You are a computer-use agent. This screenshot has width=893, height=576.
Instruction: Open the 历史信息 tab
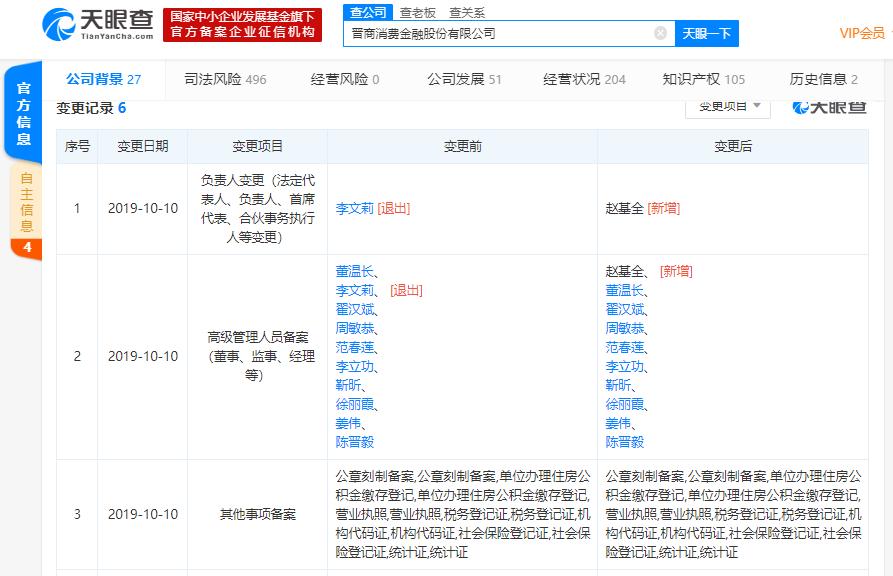point(823,79)
